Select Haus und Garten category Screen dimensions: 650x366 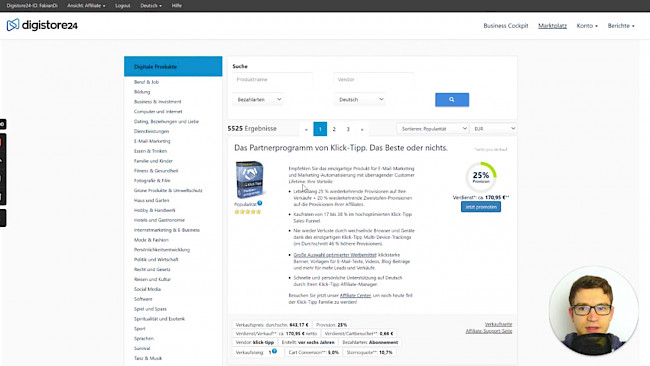click(x=151, y=201)
